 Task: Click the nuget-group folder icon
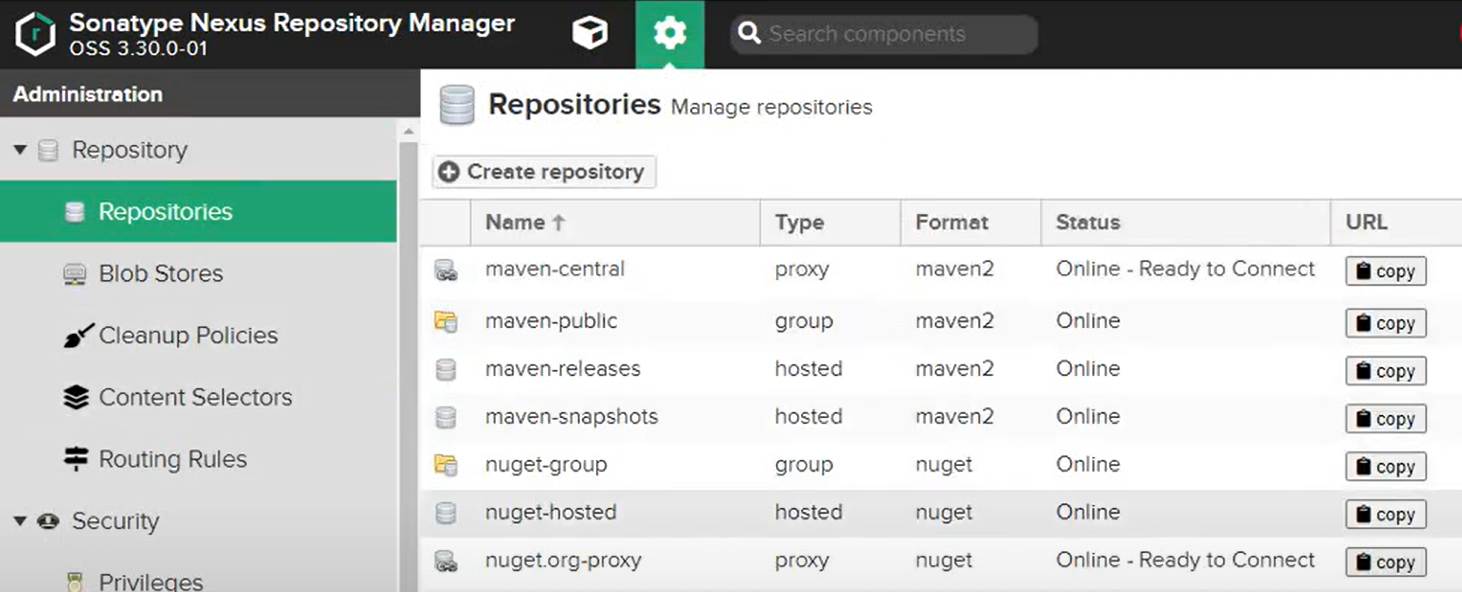pyautogui.click(x=446, y=466)
